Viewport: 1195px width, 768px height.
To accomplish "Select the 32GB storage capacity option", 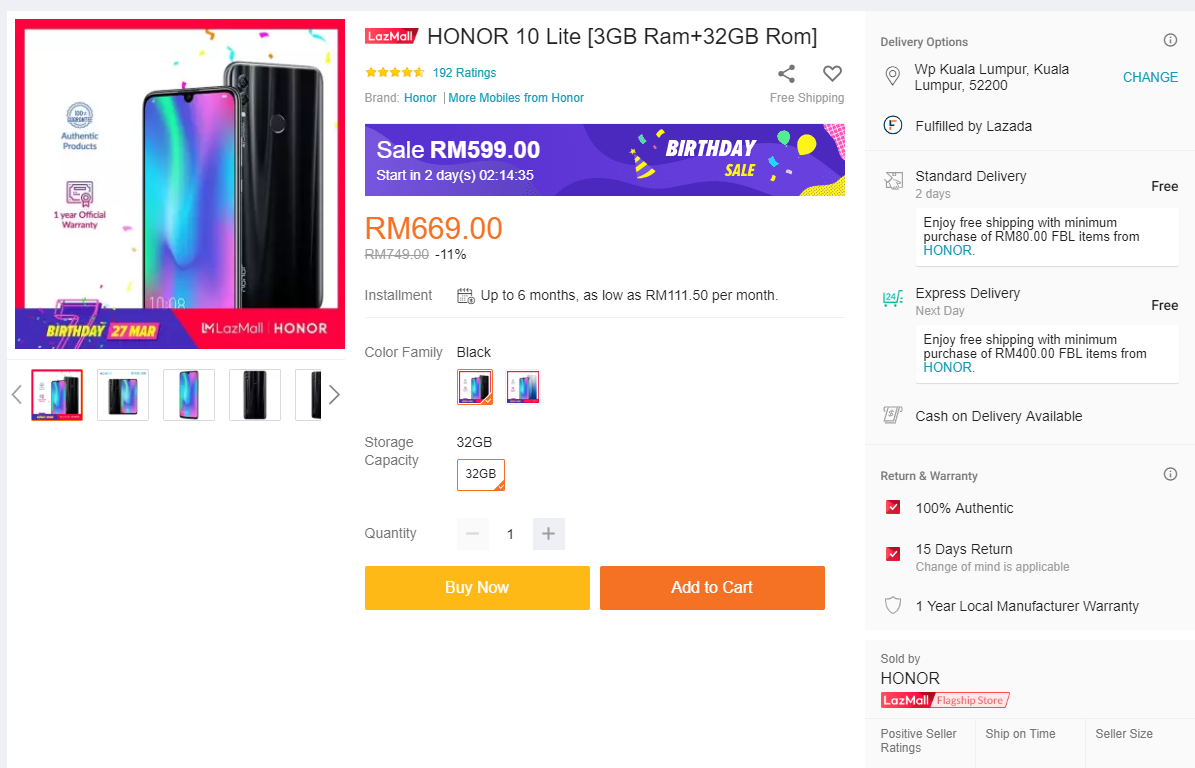I will pyautogui.click(x=481, y=475).
